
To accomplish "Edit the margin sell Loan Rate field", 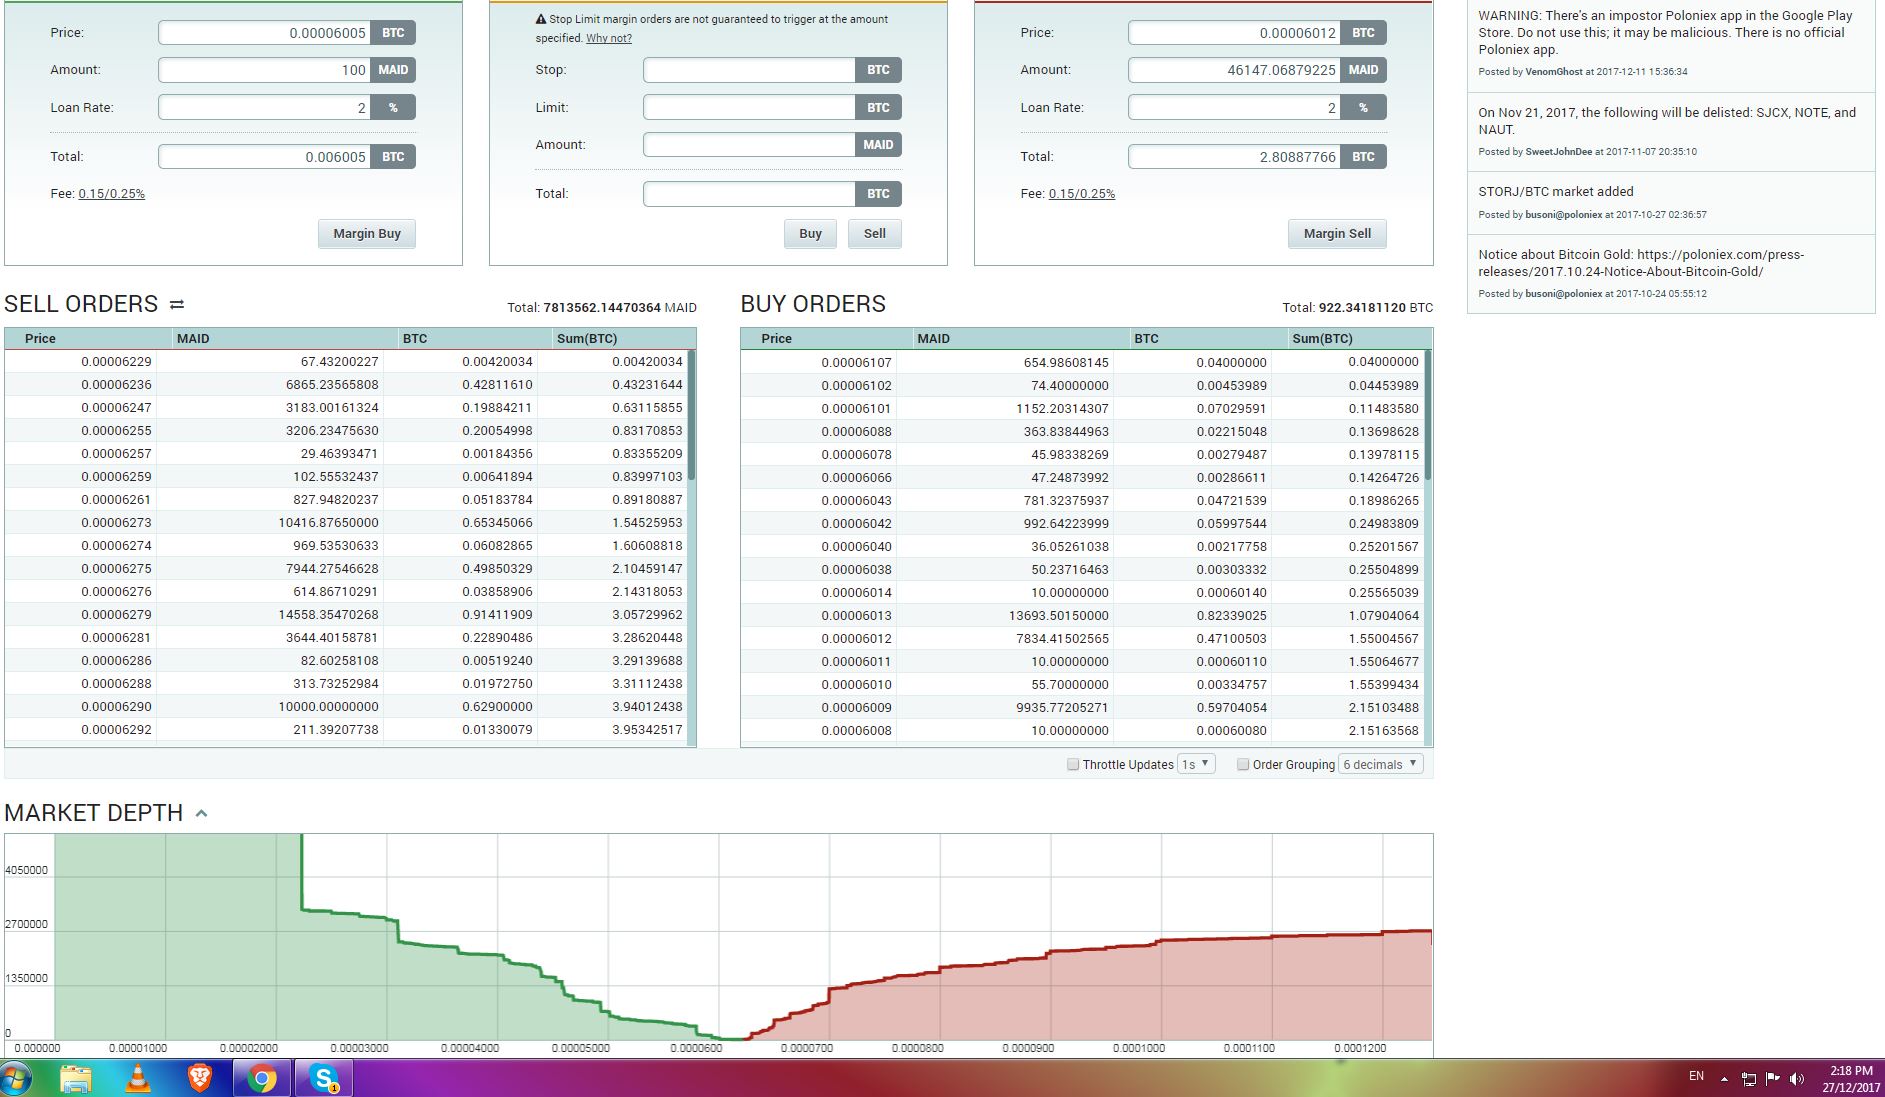I will point(1234,107).
